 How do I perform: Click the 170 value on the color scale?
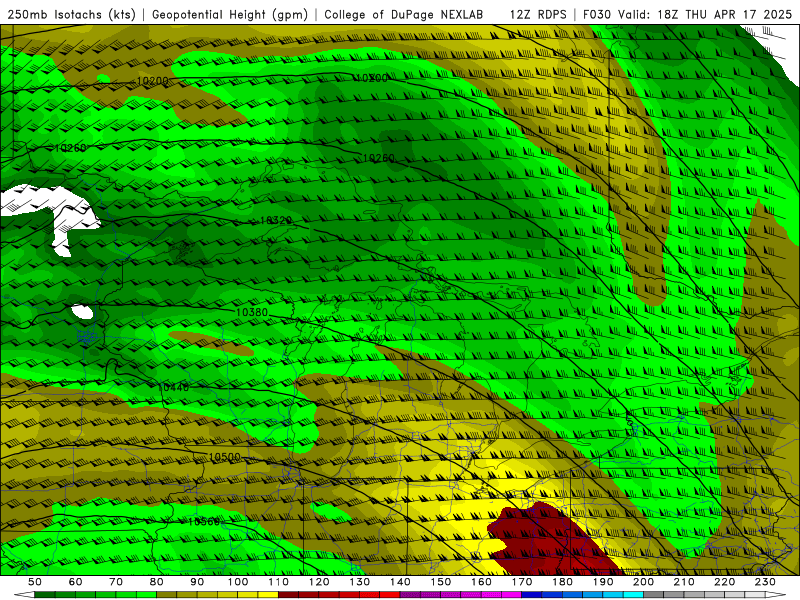coord(522,582)
